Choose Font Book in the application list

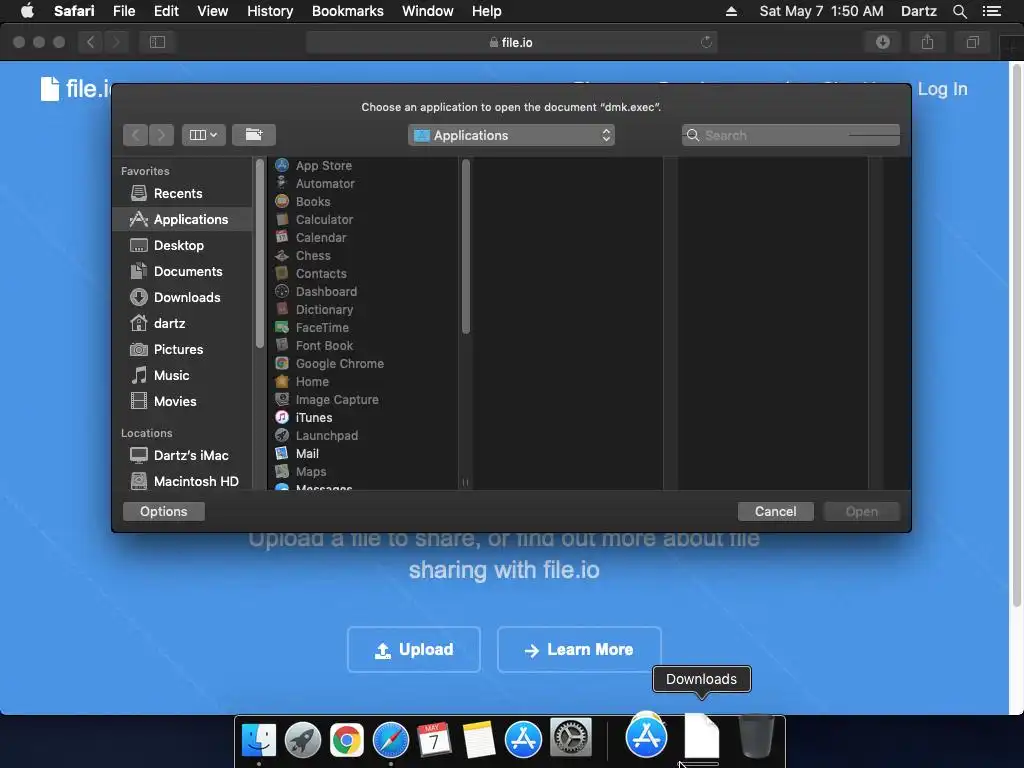click(x=363, y=345)
